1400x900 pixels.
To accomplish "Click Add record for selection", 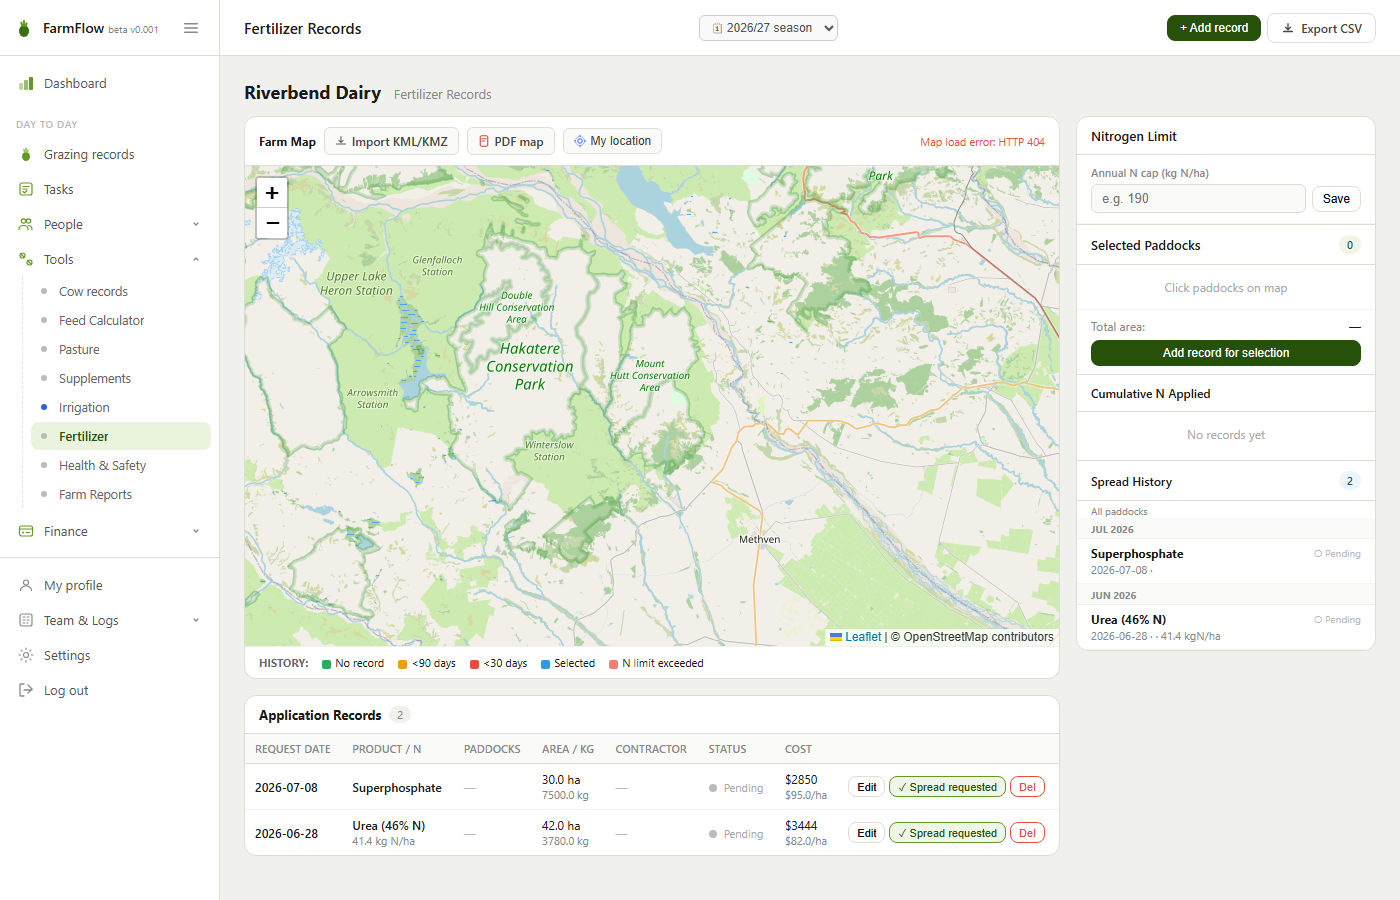I will point(1226,353).
